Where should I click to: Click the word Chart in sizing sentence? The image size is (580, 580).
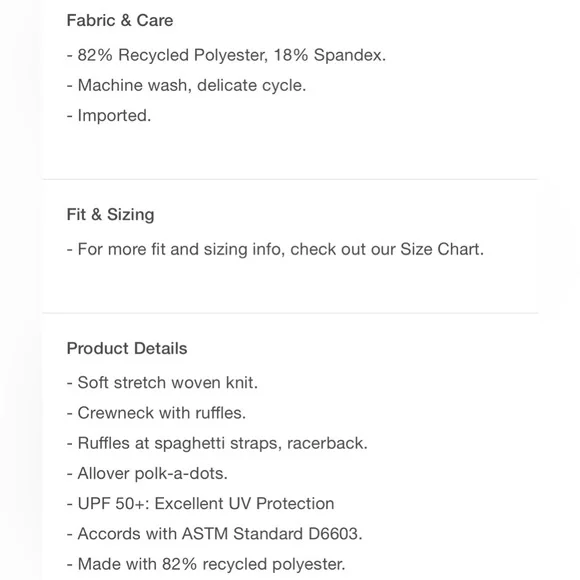click(460, 249)
